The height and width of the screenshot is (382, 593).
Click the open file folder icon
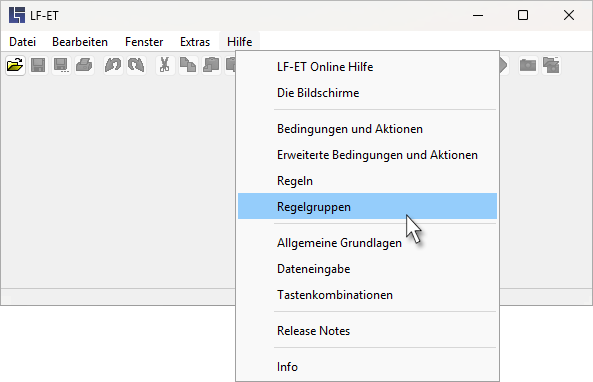point(15,65)
